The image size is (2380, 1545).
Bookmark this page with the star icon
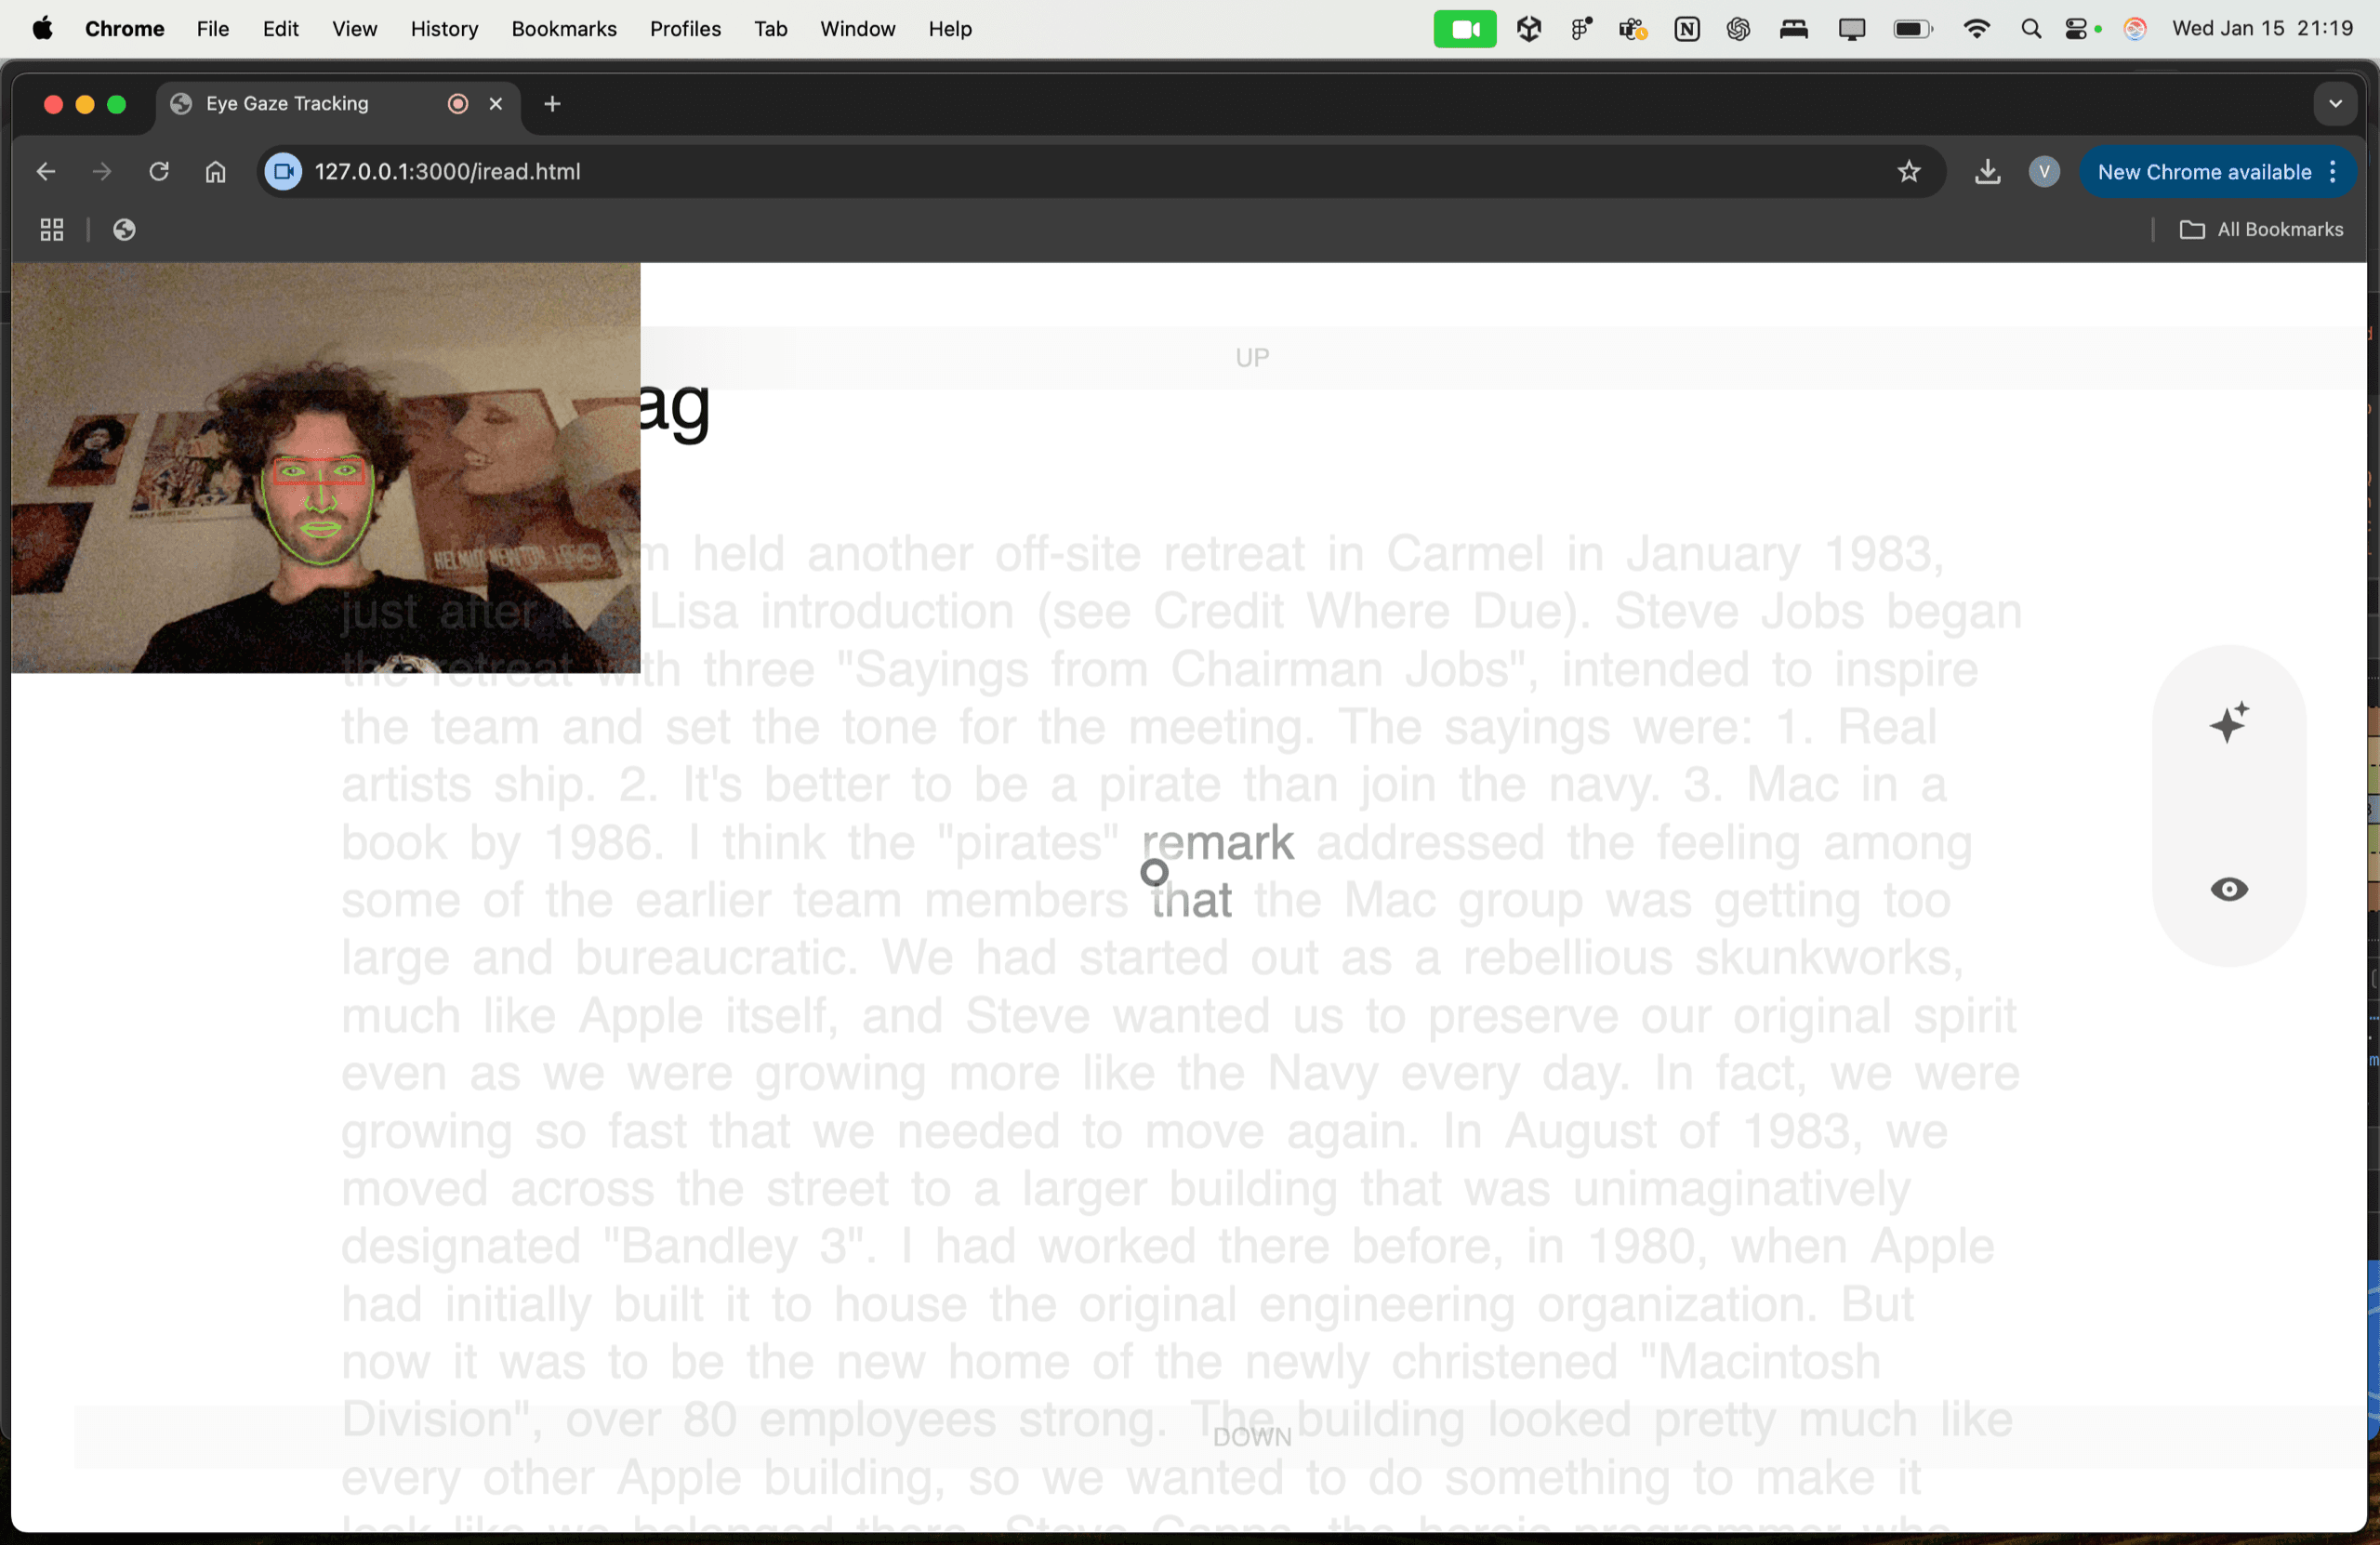click(1909, 172)
